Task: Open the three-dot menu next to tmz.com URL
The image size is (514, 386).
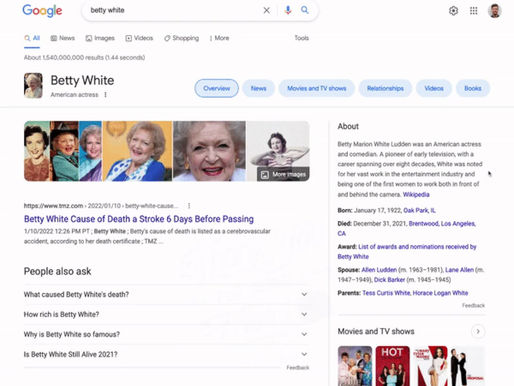Action: 189,206
